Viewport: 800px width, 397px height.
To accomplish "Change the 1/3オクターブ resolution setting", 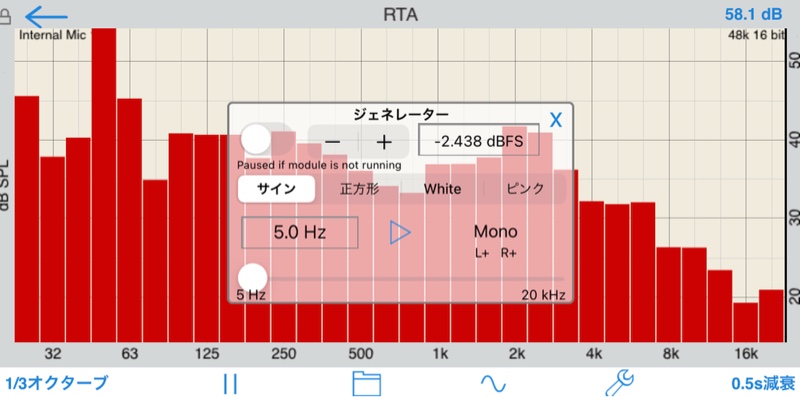I will tap(57, 383).
